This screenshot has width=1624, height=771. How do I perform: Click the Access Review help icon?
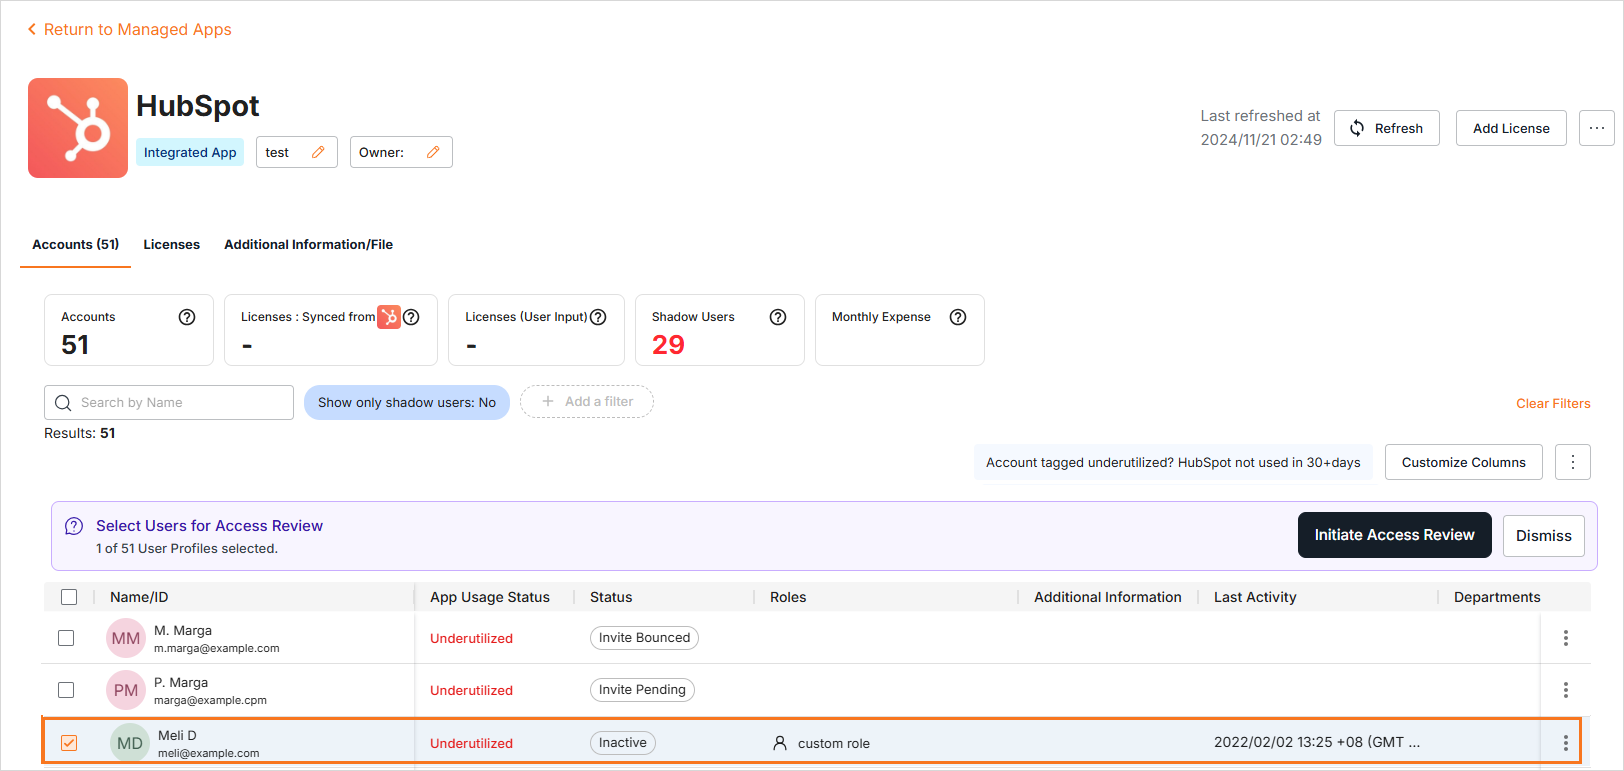[x=74, y=526]
